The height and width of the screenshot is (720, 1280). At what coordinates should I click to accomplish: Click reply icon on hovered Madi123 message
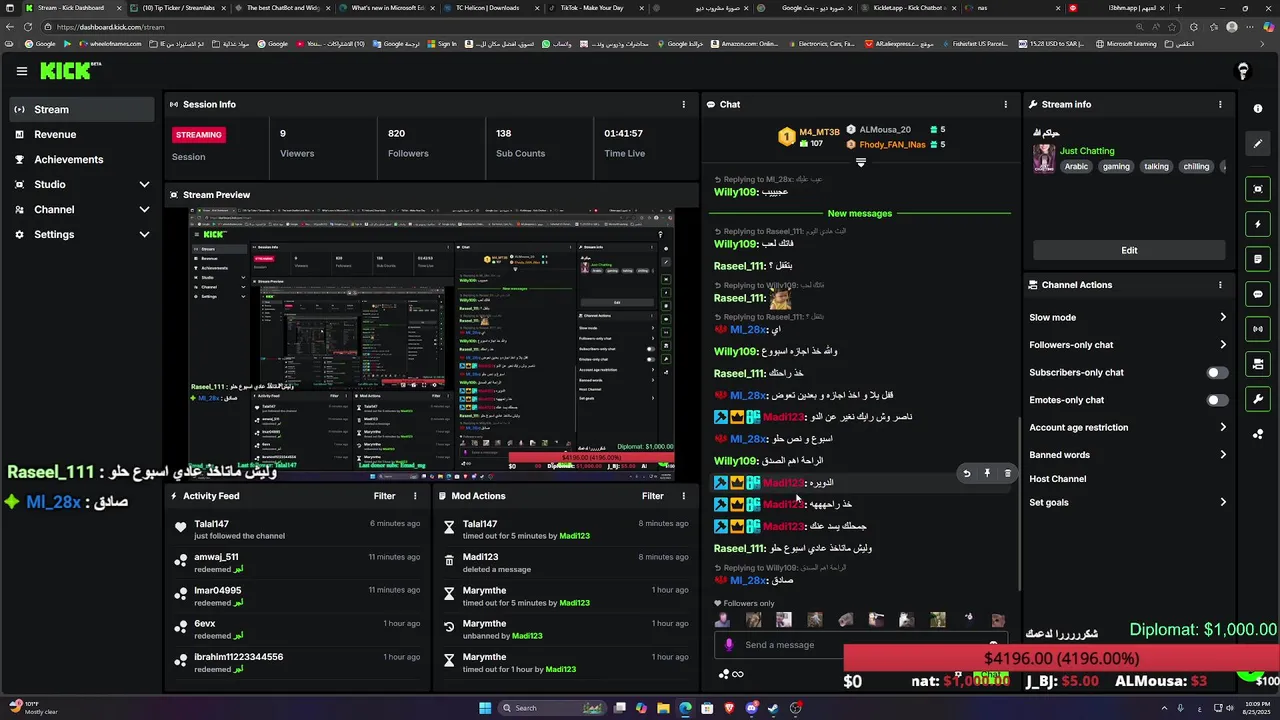click(966, 474)
